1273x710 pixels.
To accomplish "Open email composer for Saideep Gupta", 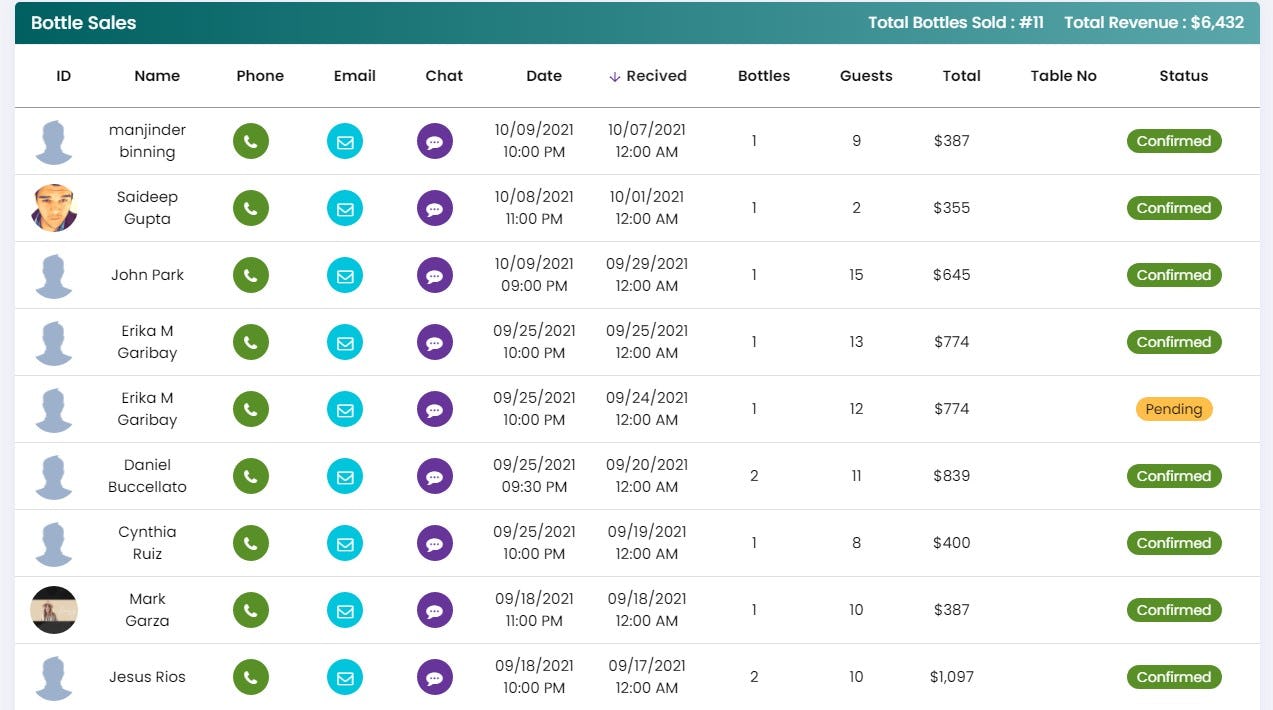I will [x=345, y=208].
